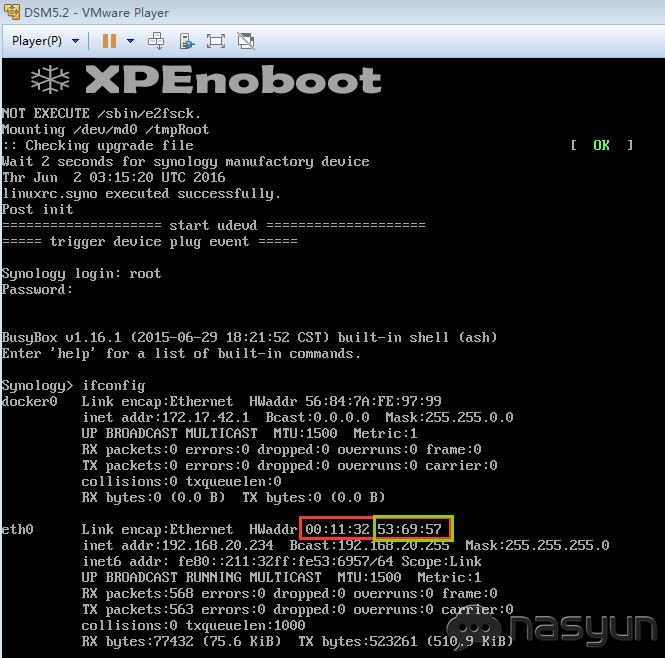Viewport: 665px width, 658px height.
Task: Click trigger device plug event line
Action: click(x=150, y=242)
